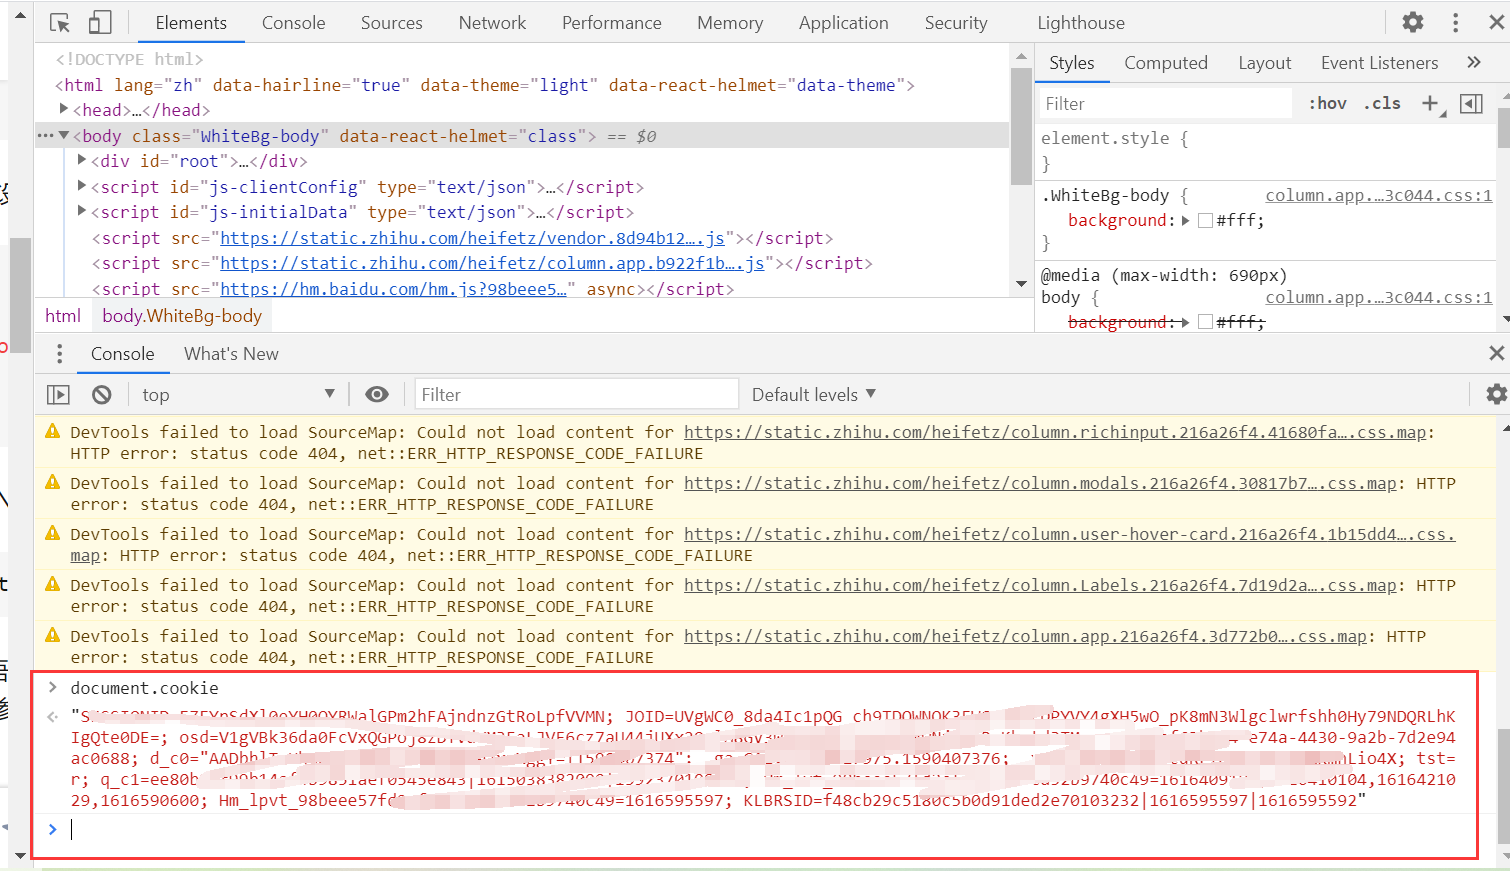Open console settings gear
This screenshot has width=1510, height=871.
[1495, 393]
